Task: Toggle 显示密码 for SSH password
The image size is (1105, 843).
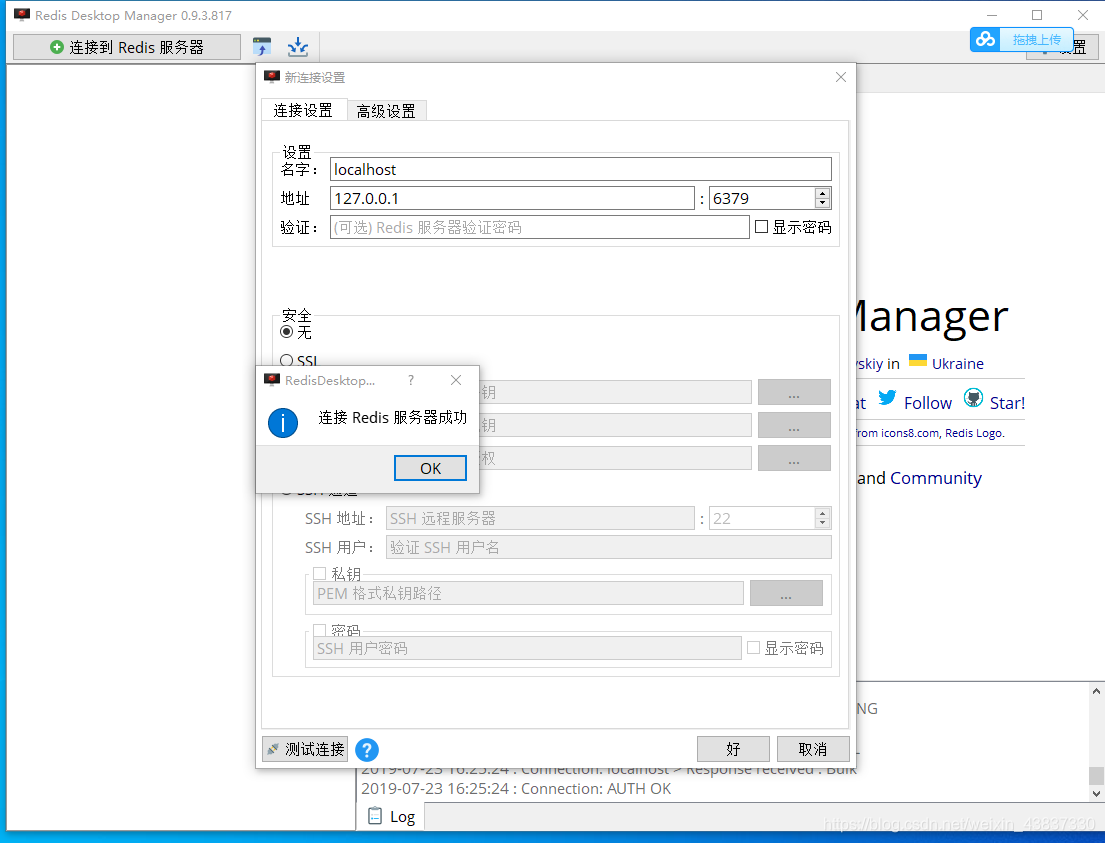Action: point(753,648)
